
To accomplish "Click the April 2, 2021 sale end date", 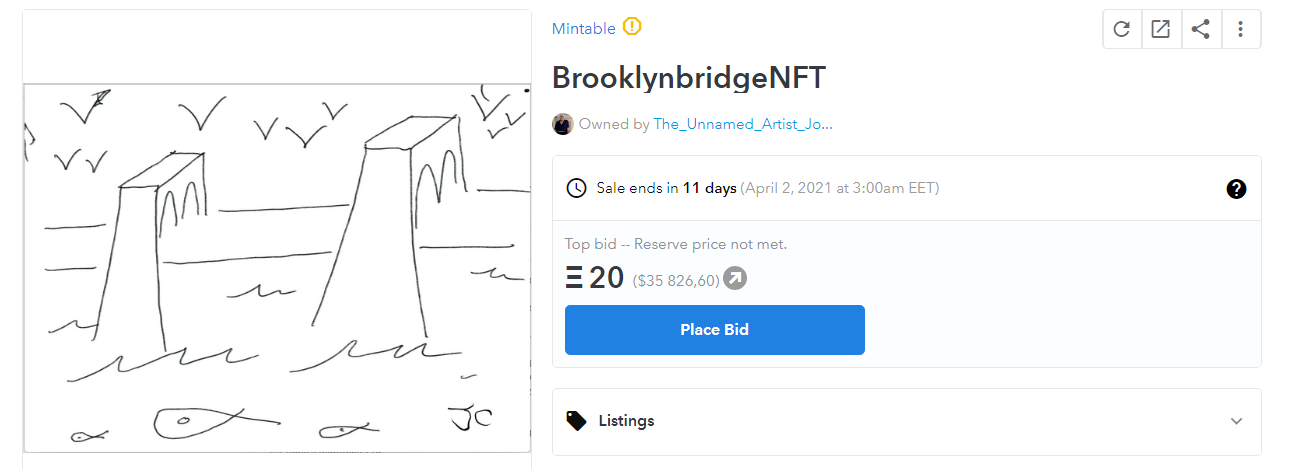I will click(x=839, y=188).
